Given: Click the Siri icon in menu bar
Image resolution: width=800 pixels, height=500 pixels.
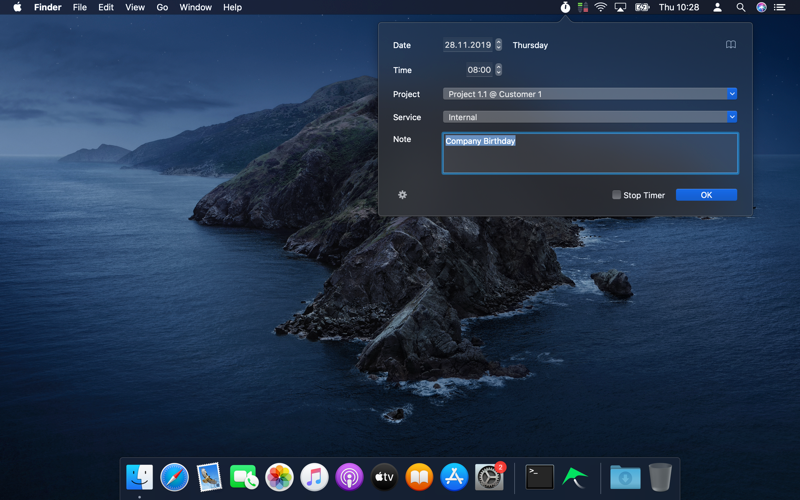Looking at the screenshot, I should tap(761, 7).
